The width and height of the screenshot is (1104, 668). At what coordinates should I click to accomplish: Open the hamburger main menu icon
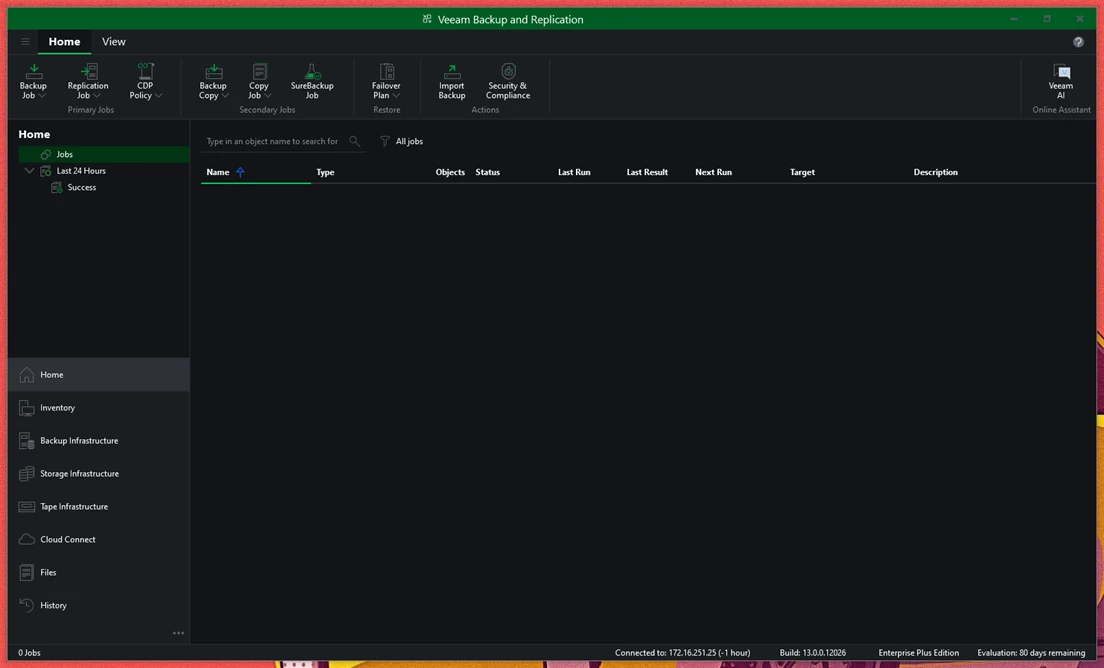[x=25, y=42]
